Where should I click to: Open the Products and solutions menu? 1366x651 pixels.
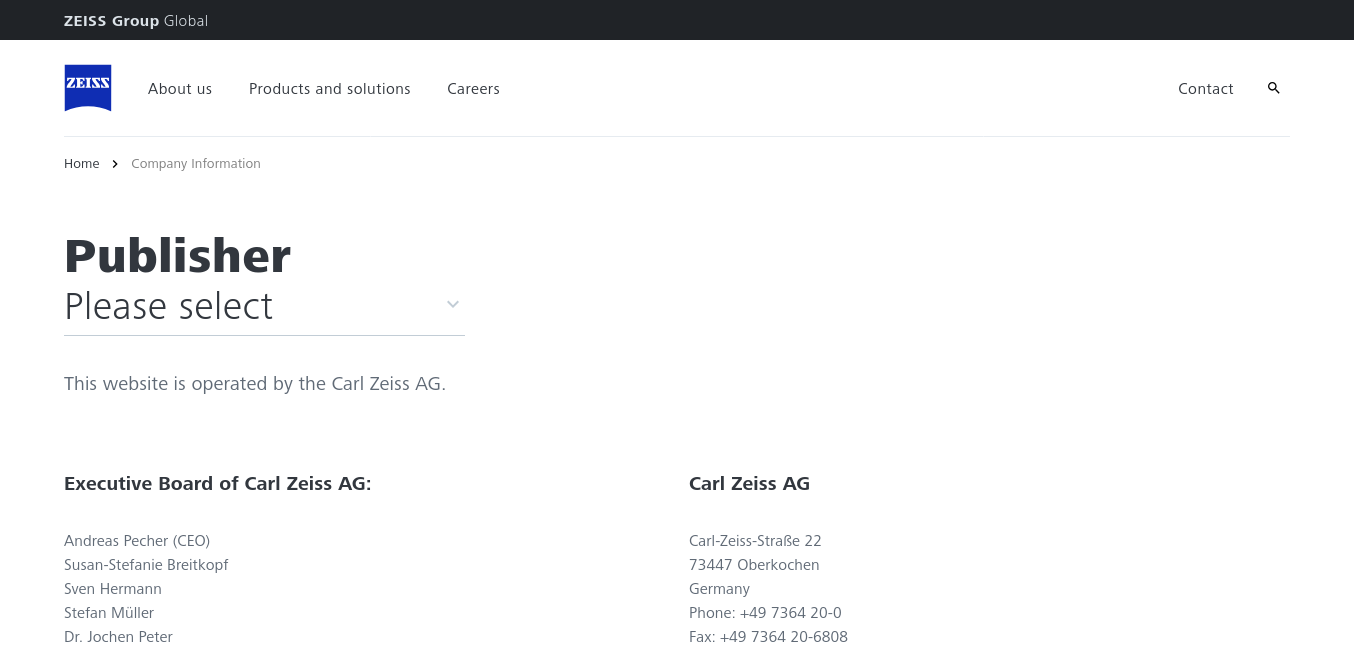point(330,89)
